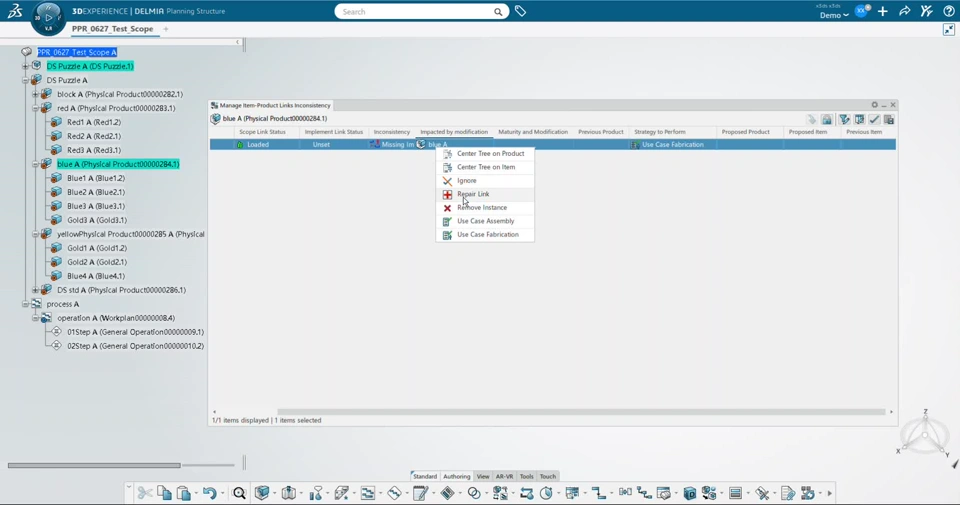Screen dimensions: 960x505
Task: Collapse the process A node
Action: pos(25,304)
